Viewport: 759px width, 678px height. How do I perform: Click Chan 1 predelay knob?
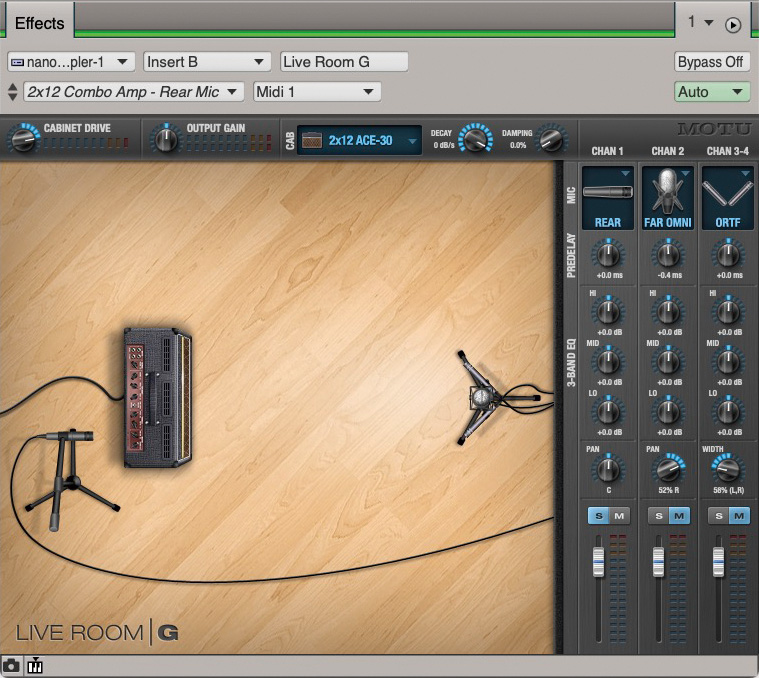point(608,255)
